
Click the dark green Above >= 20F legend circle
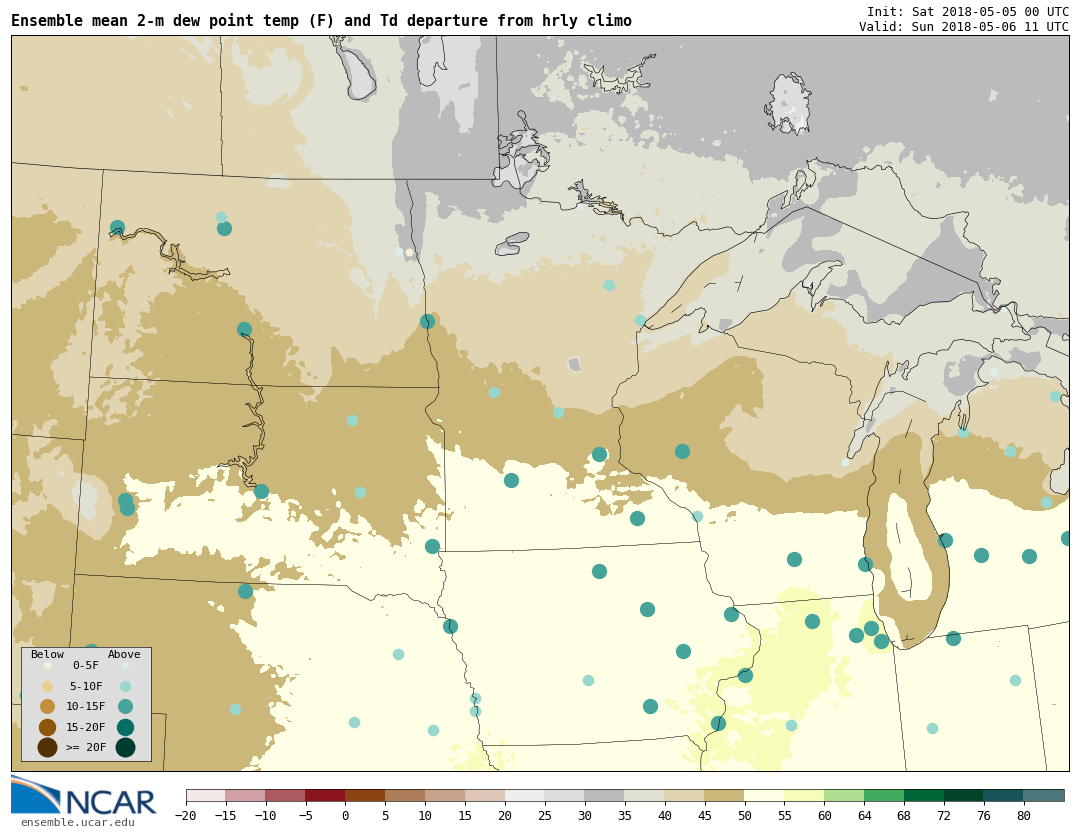click(x=125, y=747)
